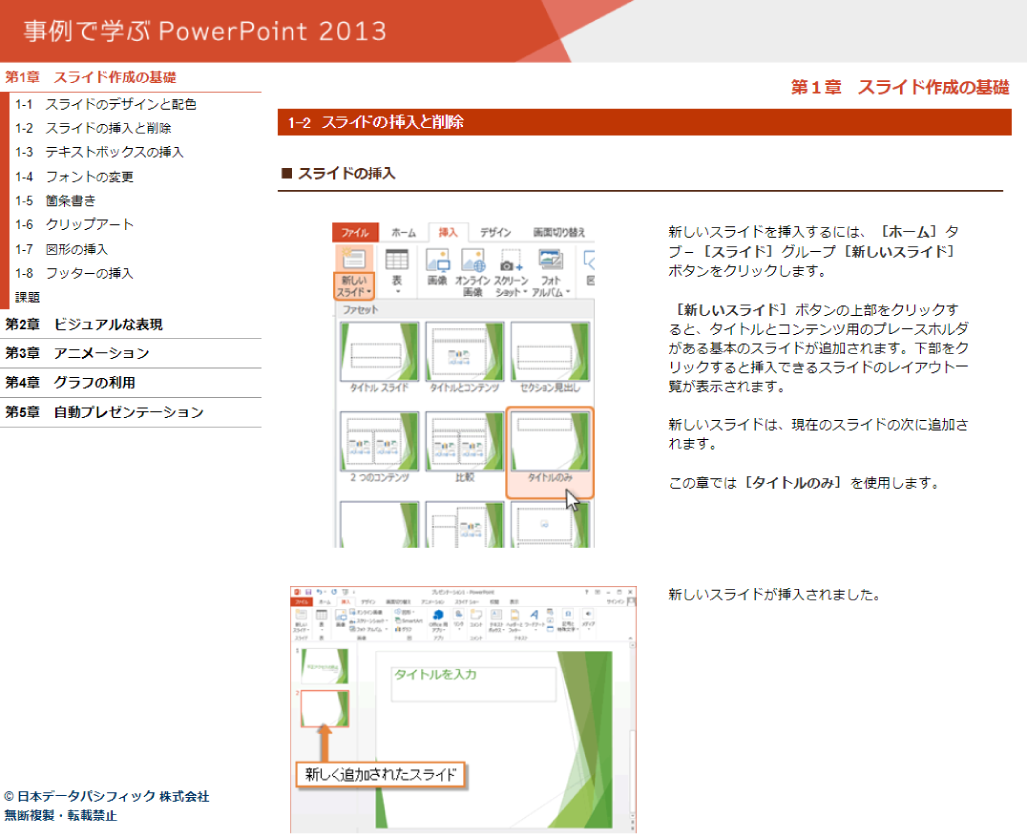Open the スクリーンショット dropdown in the ribbon
The image size is (1027, 834).
511,273
